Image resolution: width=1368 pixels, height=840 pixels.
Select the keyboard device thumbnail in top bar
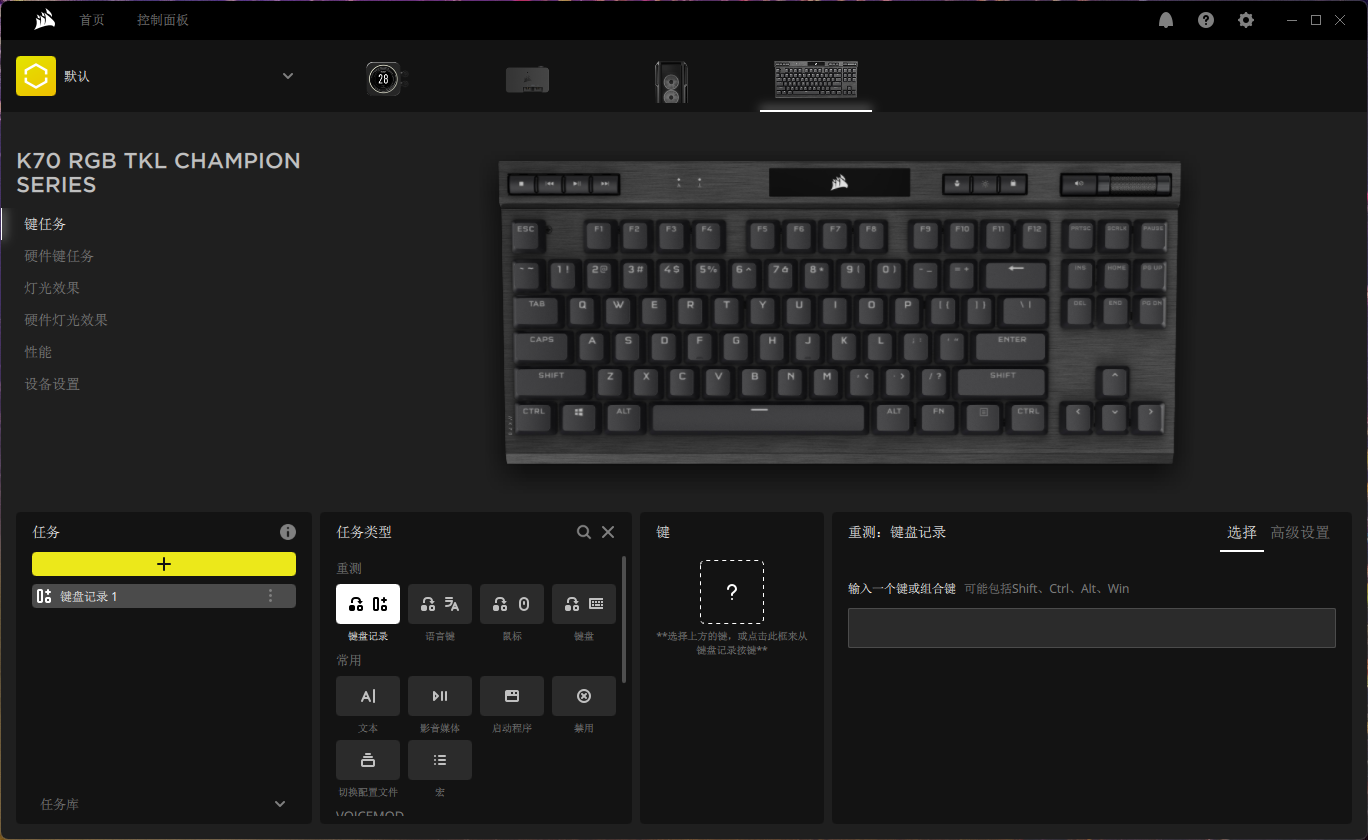point(816,79)
